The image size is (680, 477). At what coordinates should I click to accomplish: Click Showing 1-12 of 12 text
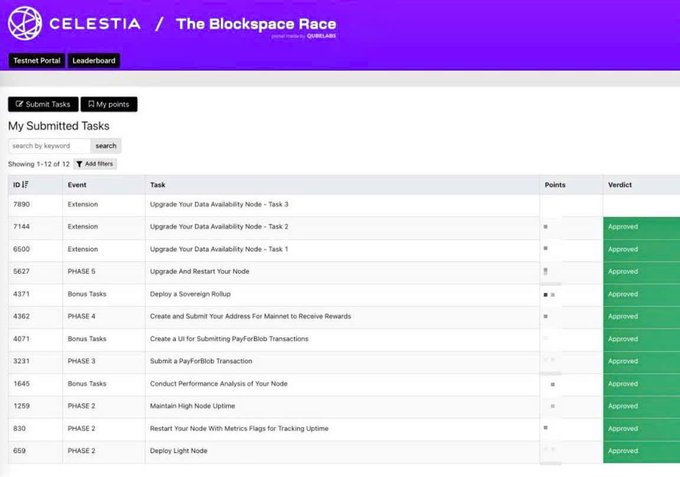click(x=39, y=164)
